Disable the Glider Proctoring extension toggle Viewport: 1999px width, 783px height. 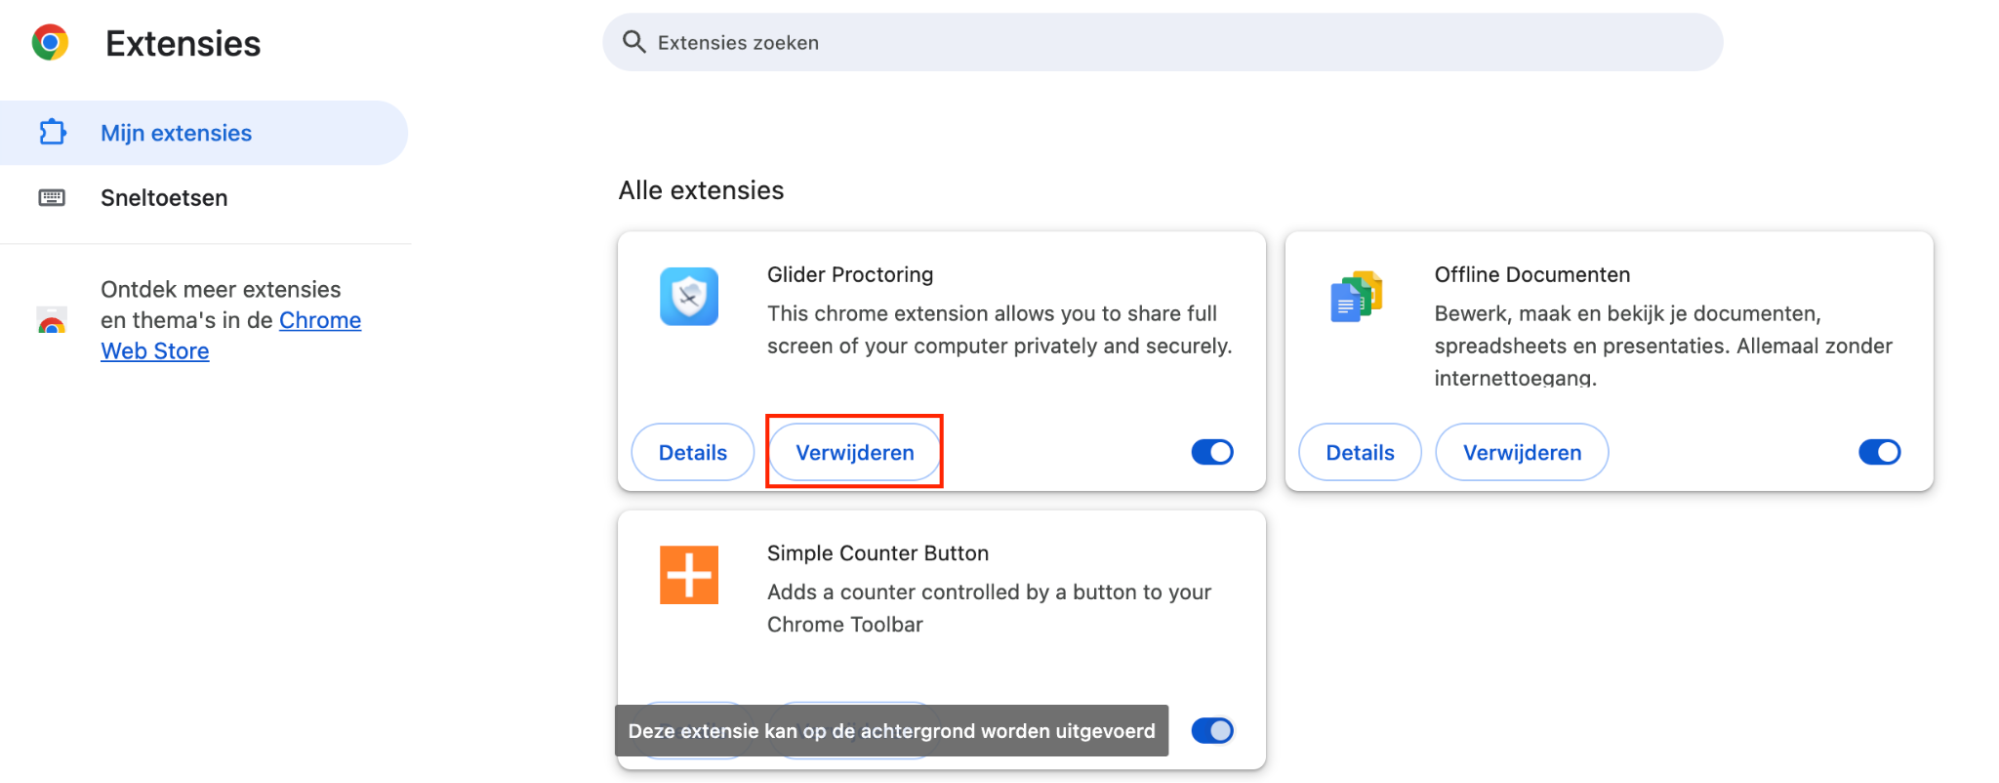1211,452
